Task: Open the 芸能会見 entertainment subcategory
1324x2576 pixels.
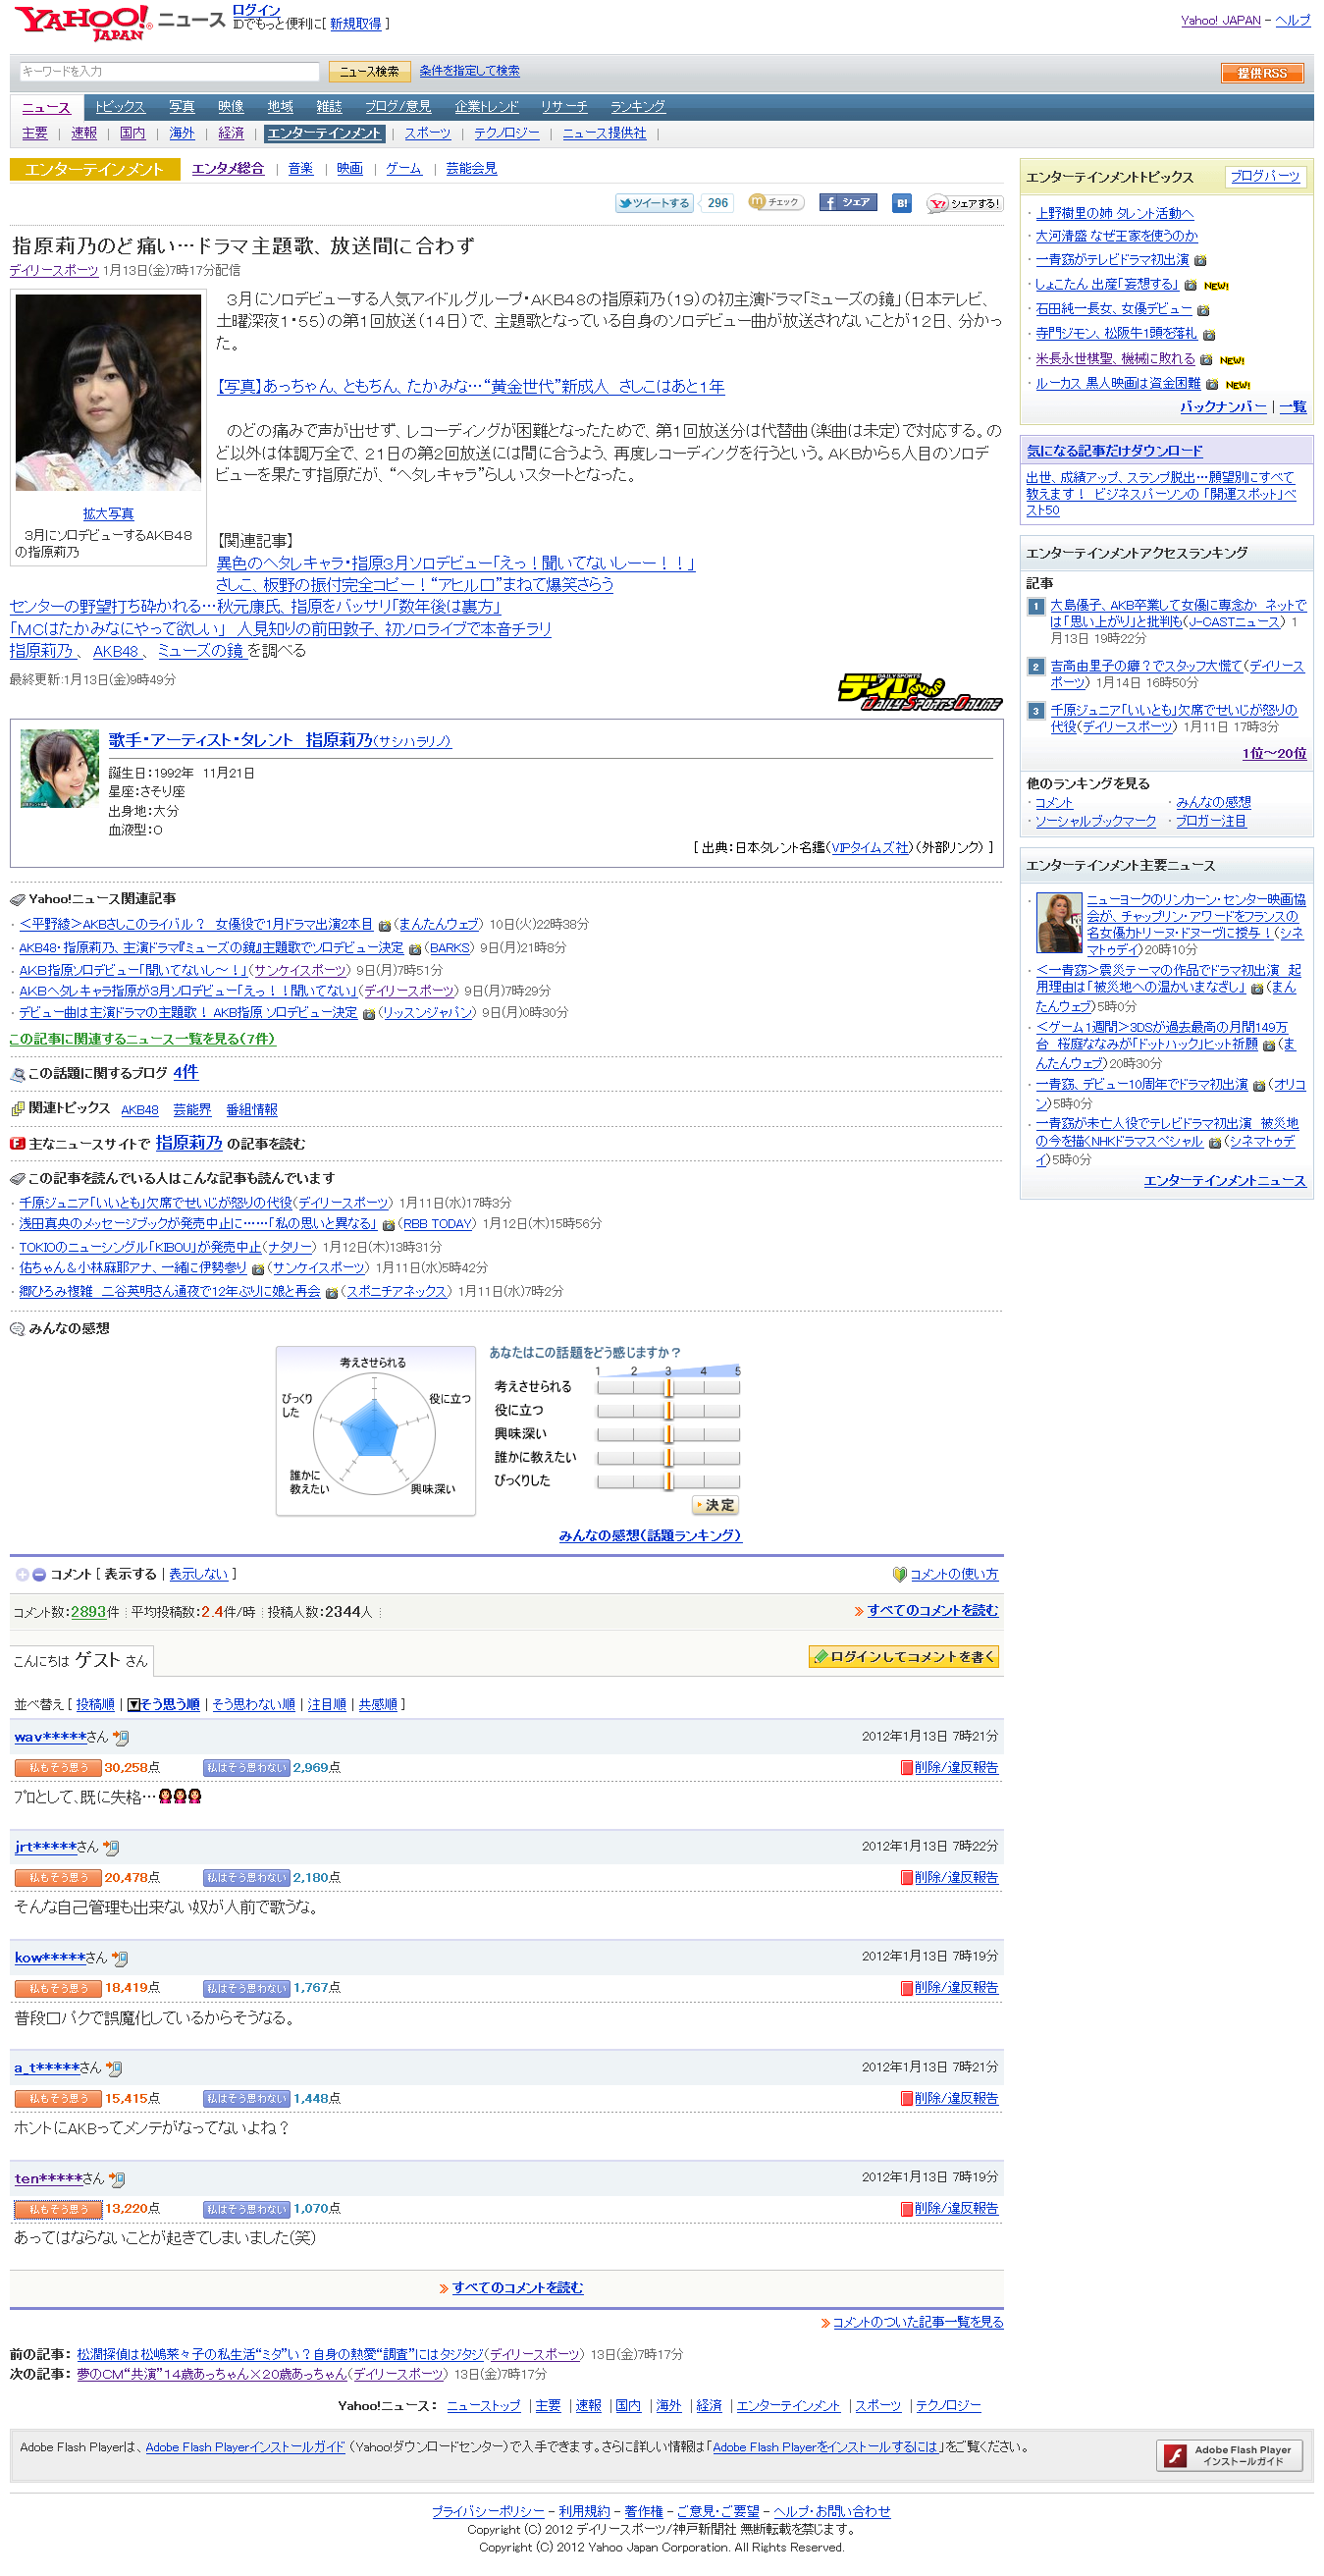Action: [471, 169]
